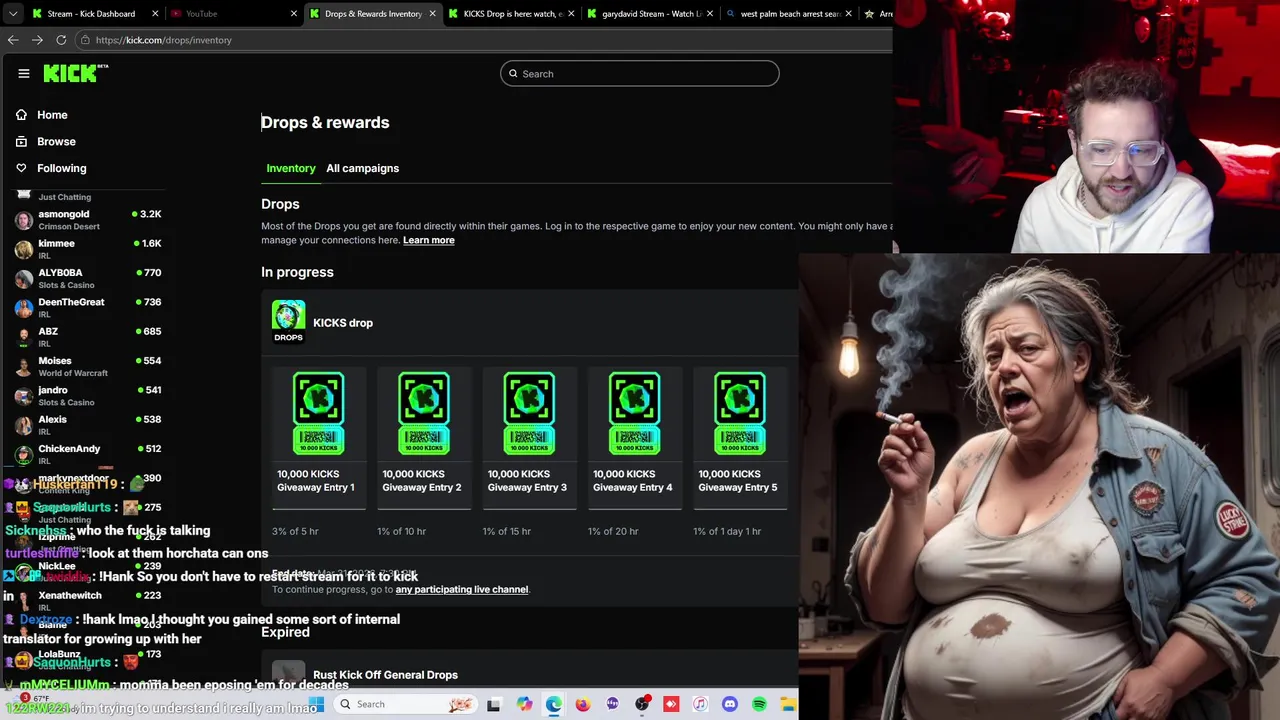
Task: Close the Stream - Kick Dashboard tab
Action: click(x=155, y=14)
